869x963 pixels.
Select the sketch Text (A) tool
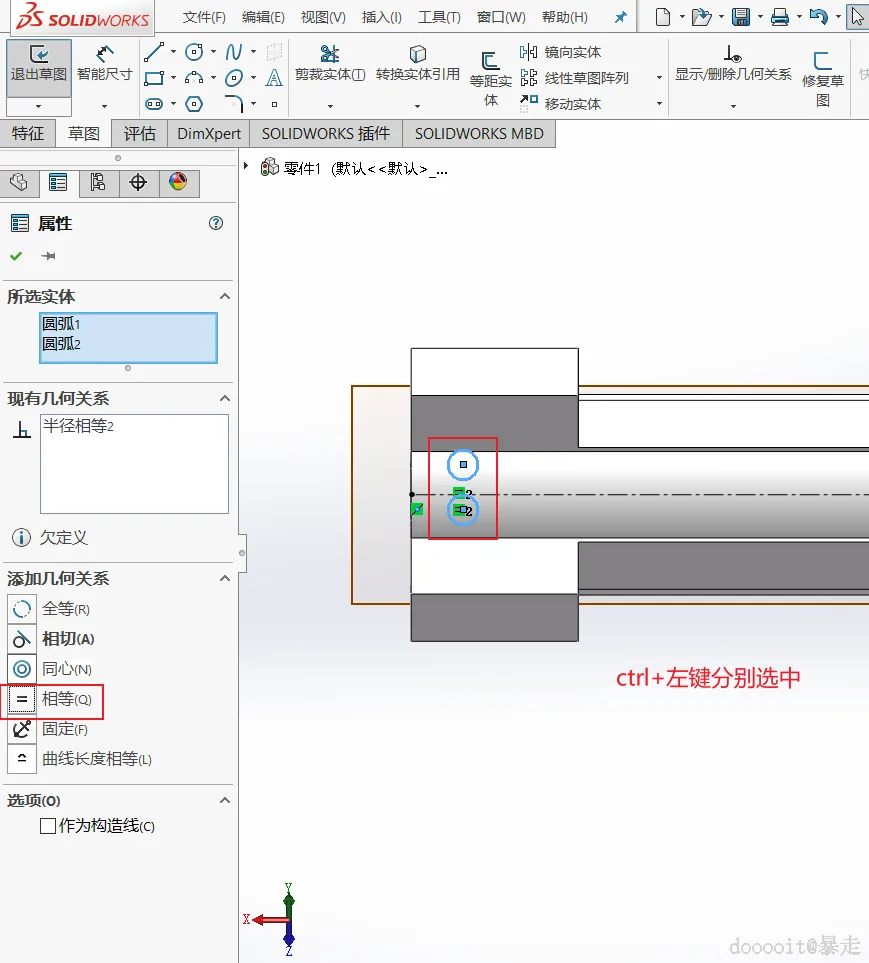coord(274,78)
